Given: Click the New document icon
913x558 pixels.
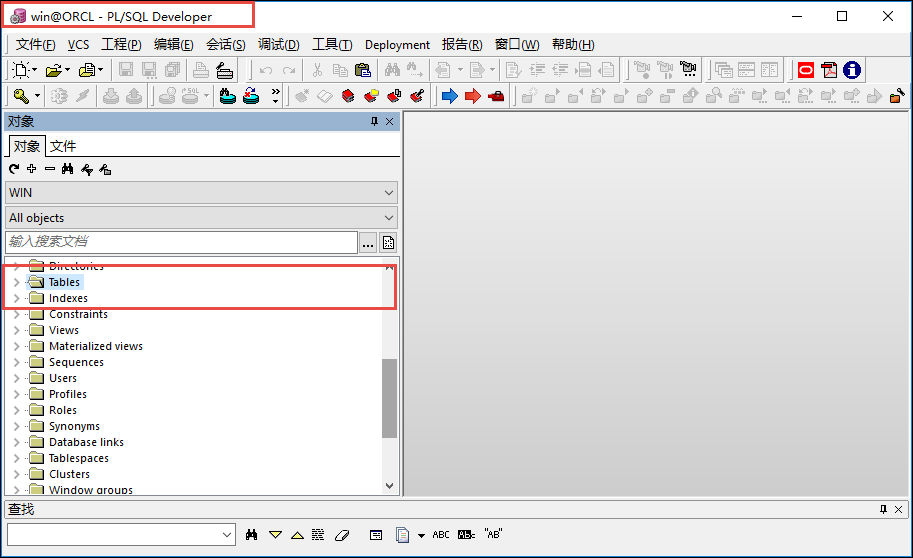Looking at the screenshot, I should (x=21, y=70).
